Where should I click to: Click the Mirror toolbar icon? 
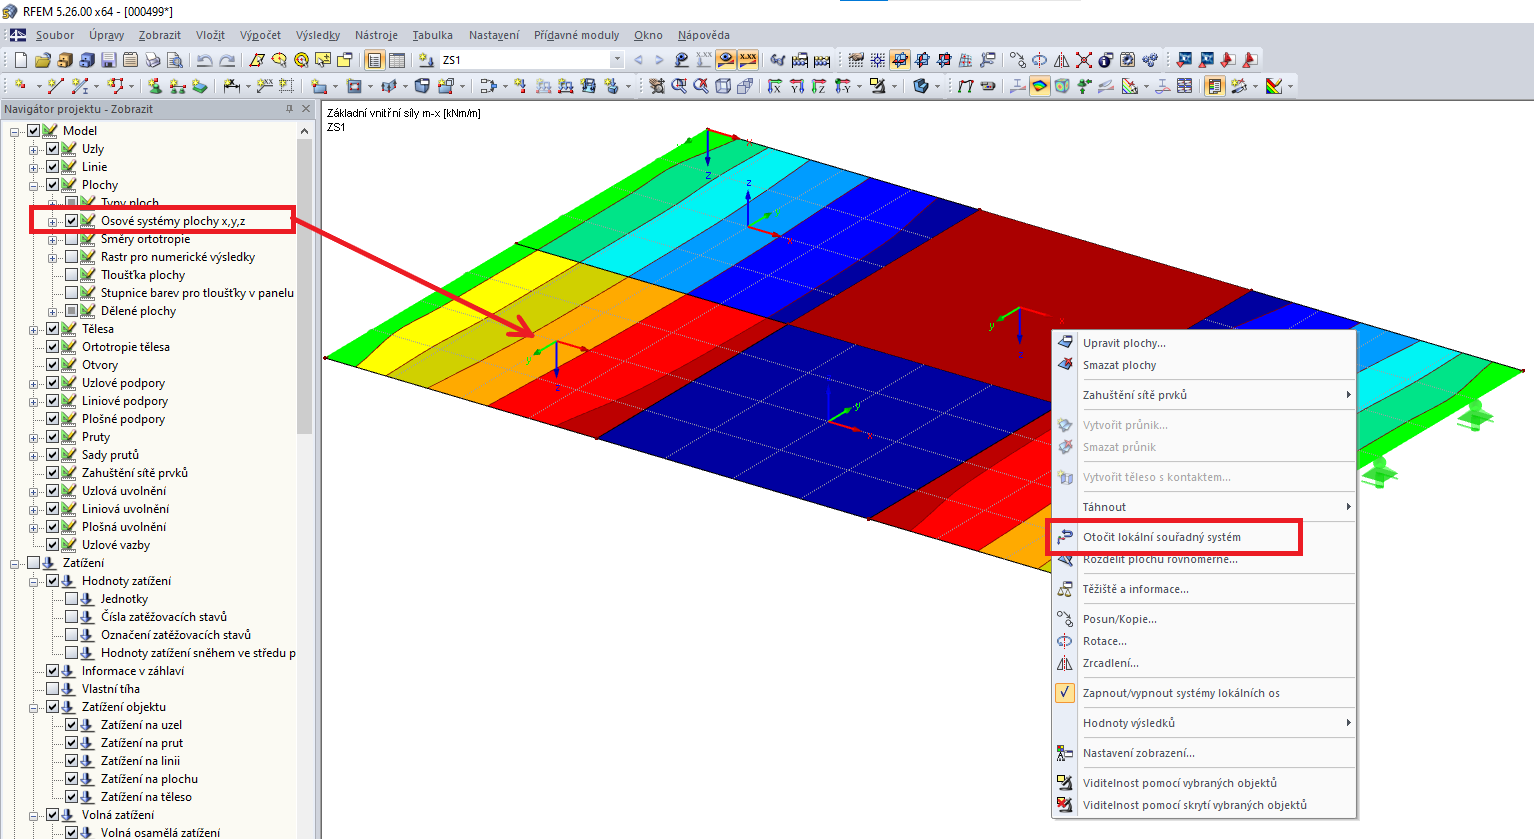coord(1061,60)
